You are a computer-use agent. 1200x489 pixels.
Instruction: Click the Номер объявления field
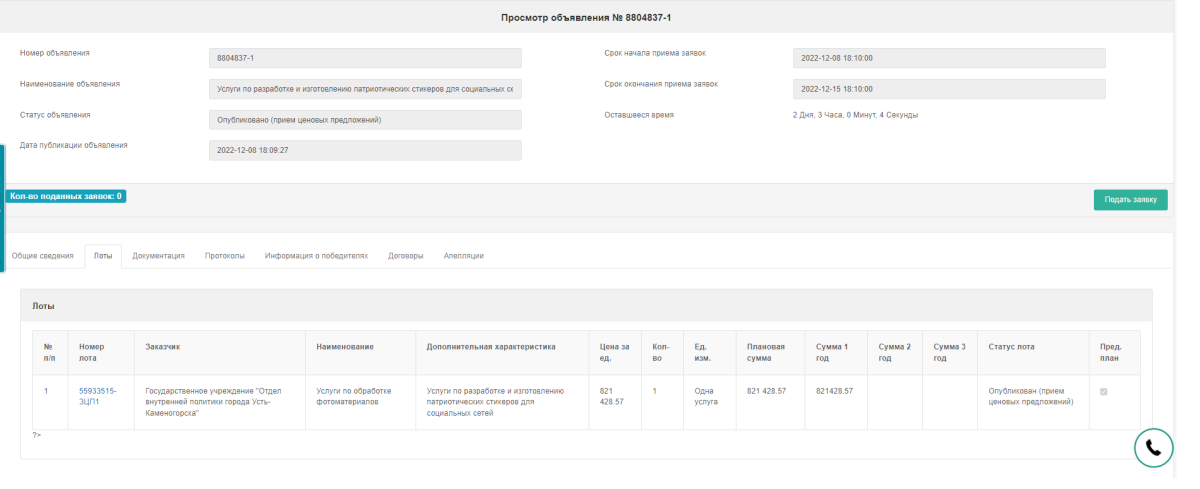click(x=365, y=58)
